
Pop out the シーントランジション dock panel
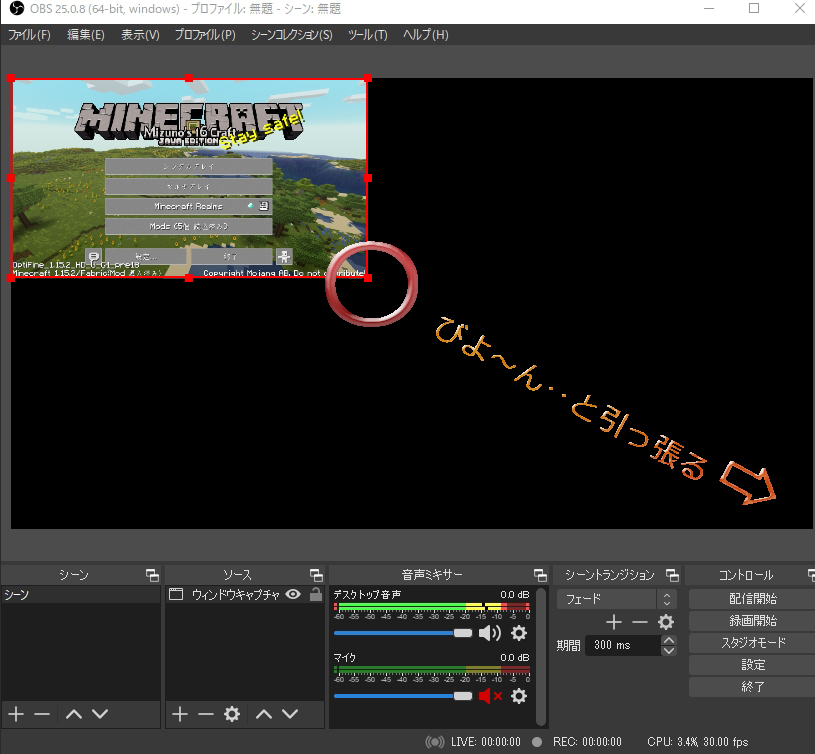672,575
